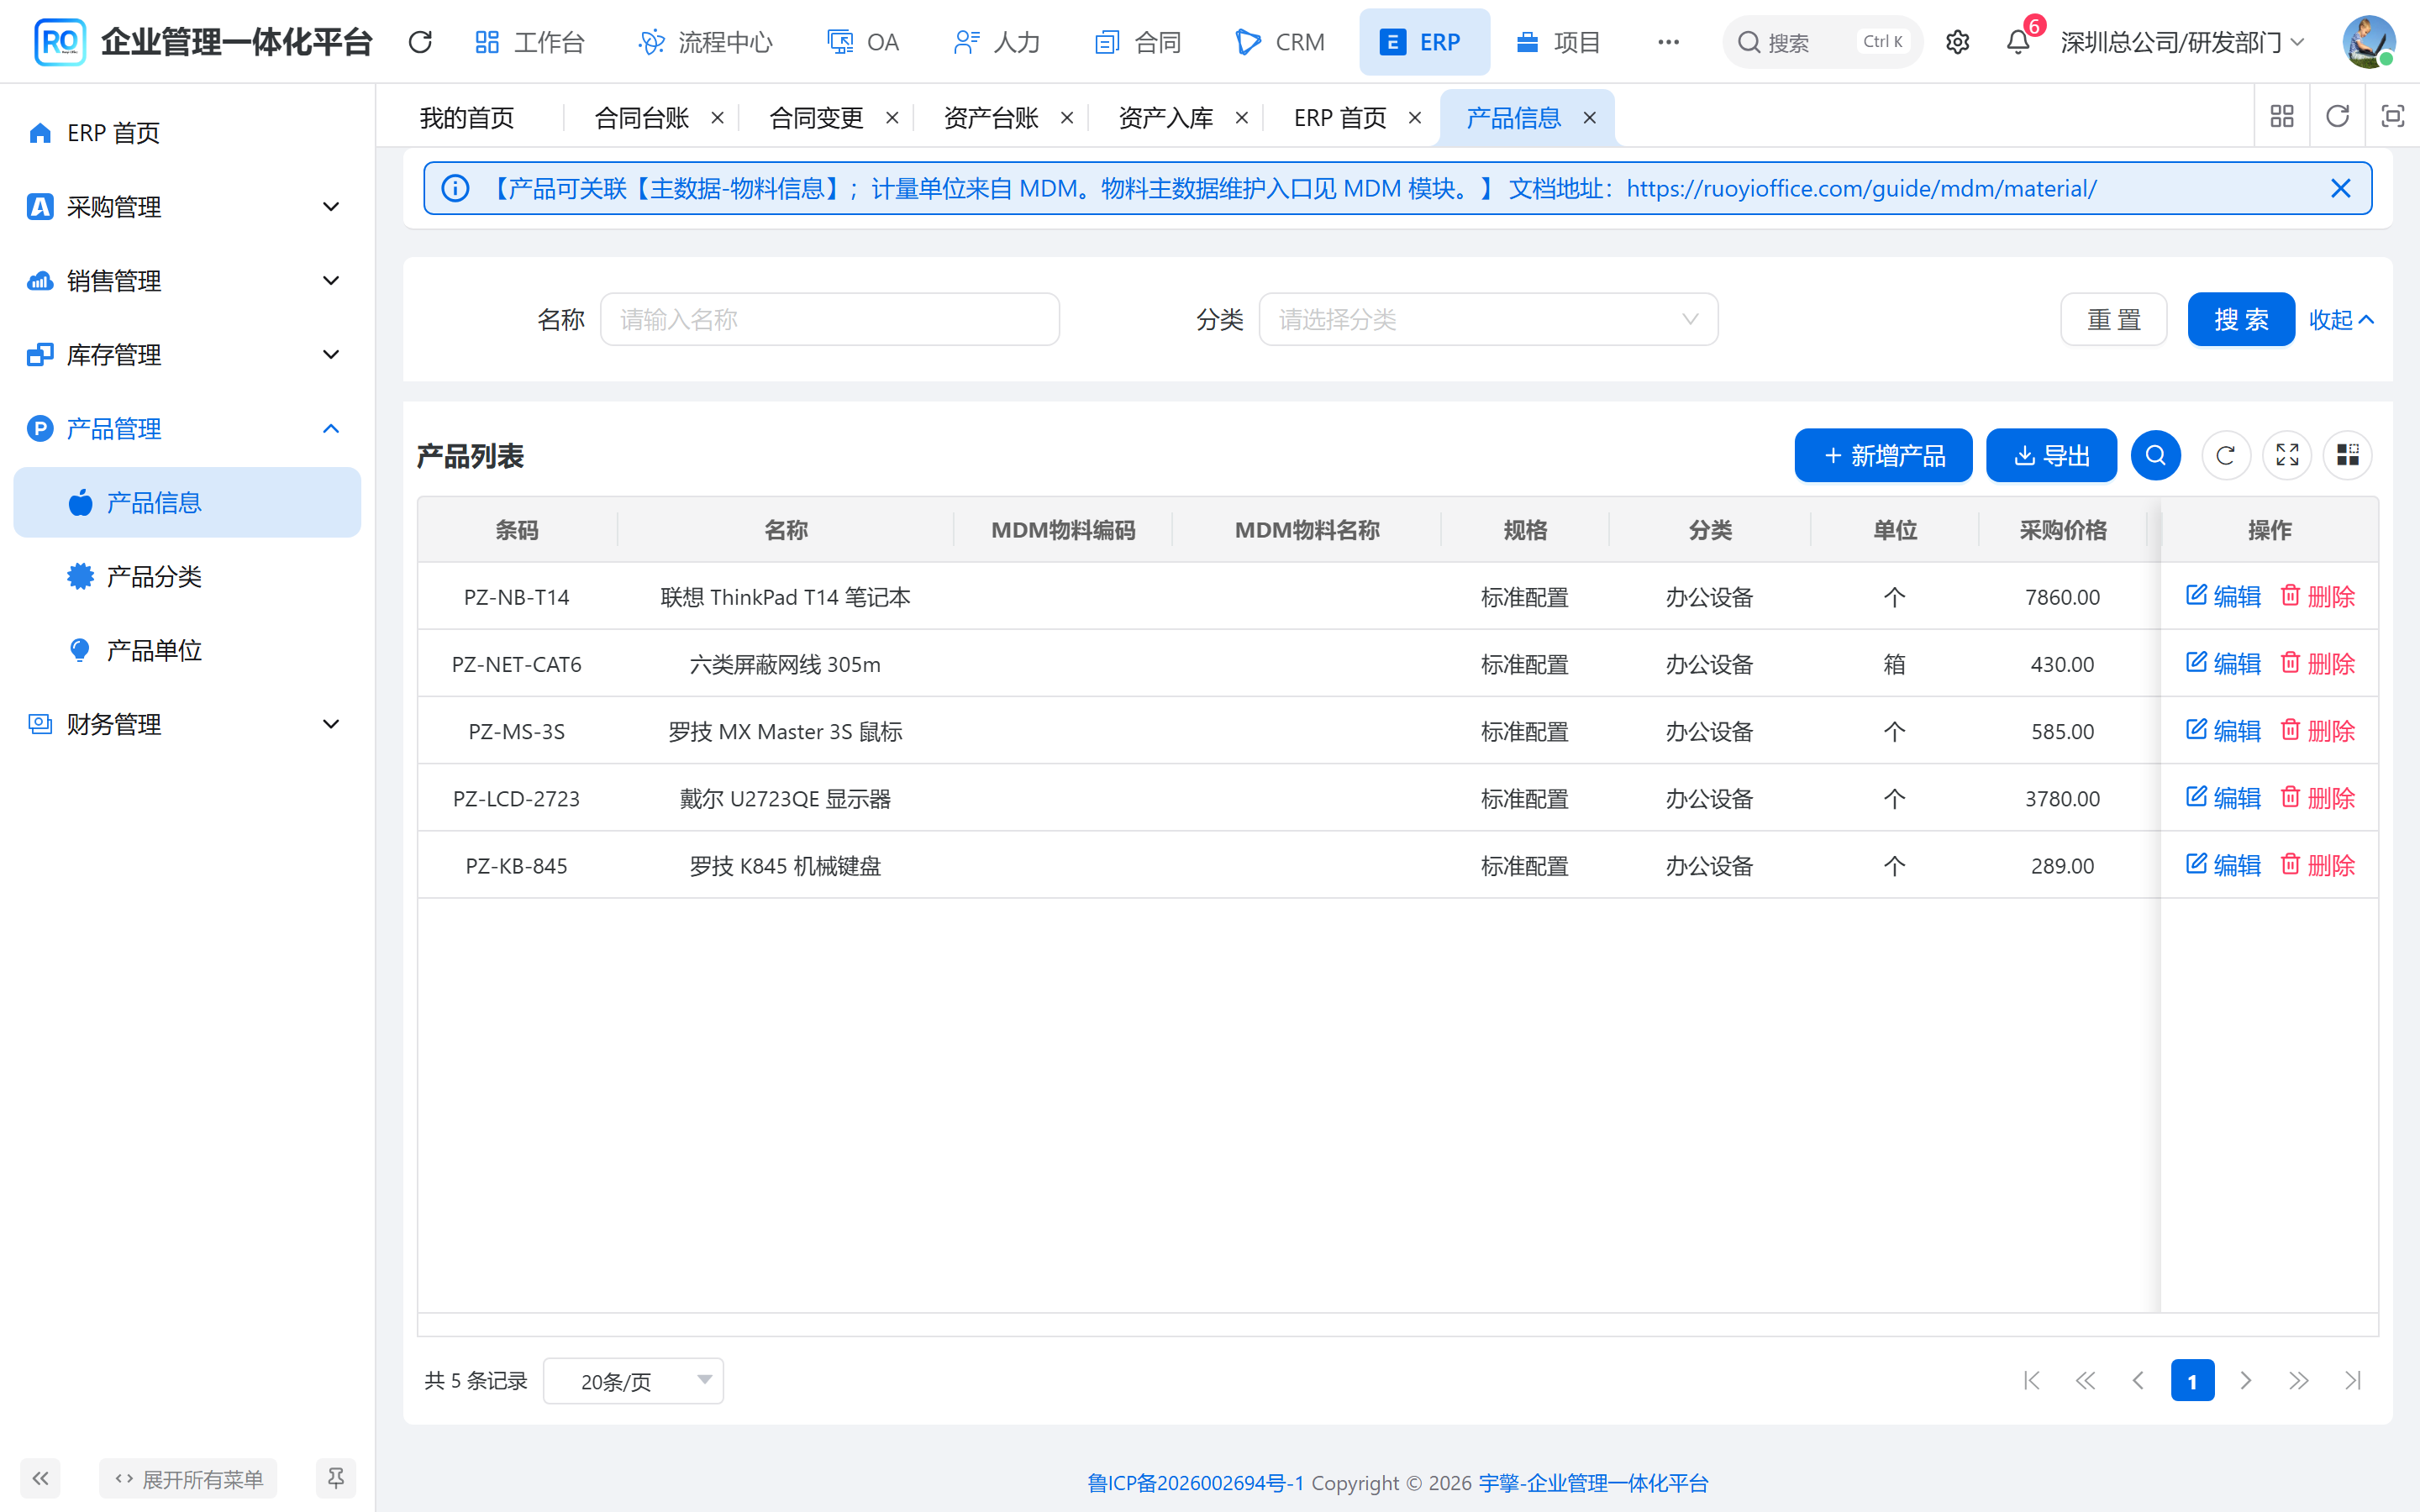Edit the PZ-NB-T14 product row
This screenshot has width=2420, height=1512.
point(2223,597)
